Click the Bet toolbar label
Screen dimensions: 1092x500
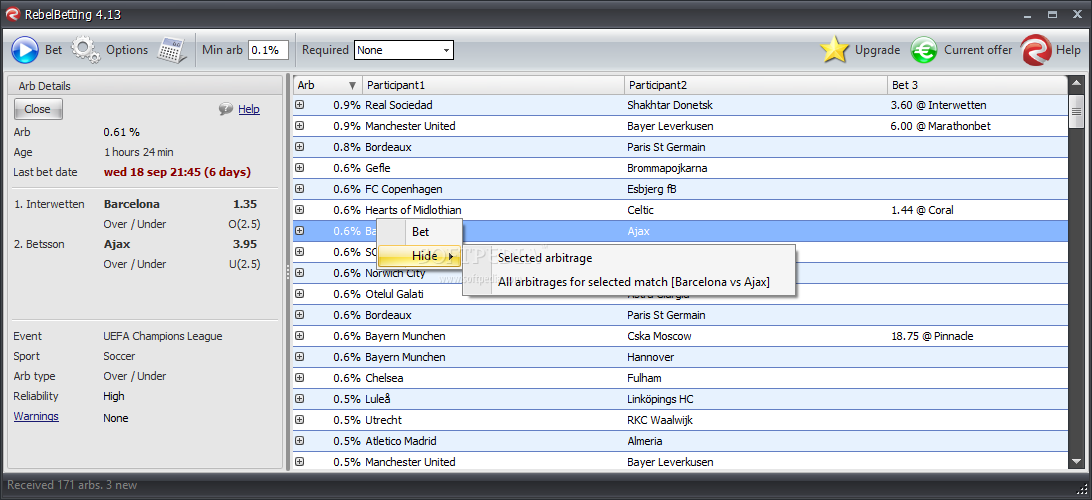tap(54, 50)
